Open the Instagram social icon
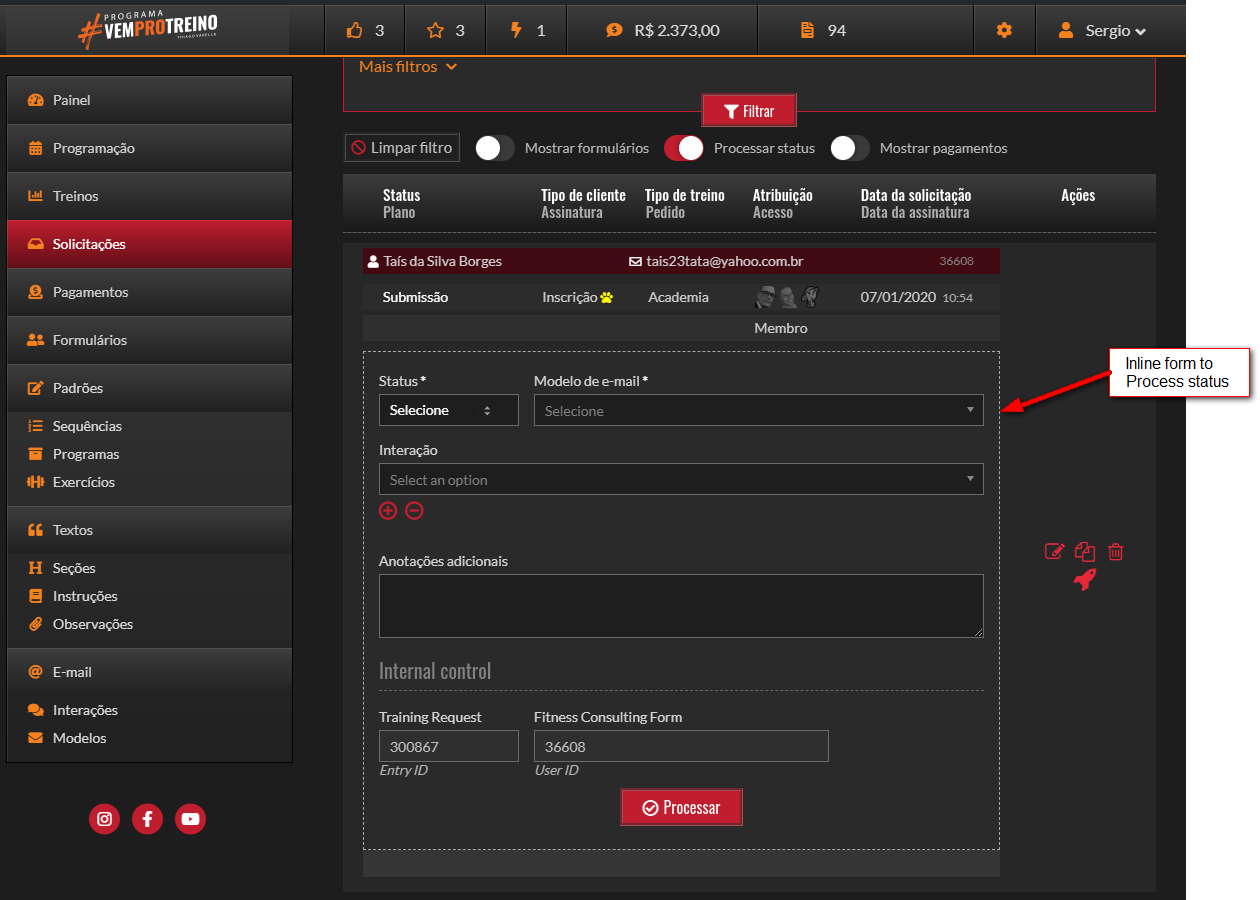 [x=104, y=819]
